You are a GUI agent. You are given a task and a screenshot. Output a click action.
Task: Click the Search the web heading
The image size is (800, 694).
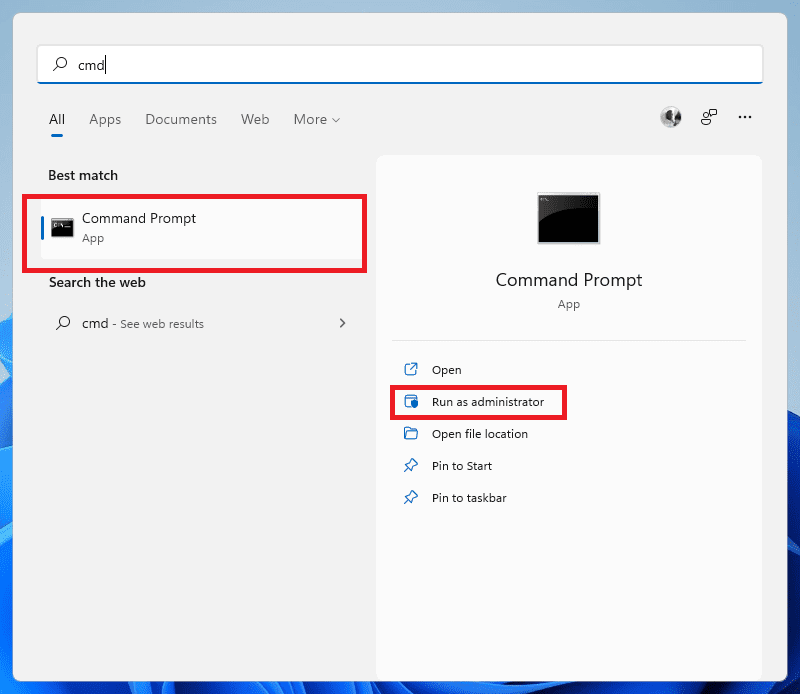point(97,283)
